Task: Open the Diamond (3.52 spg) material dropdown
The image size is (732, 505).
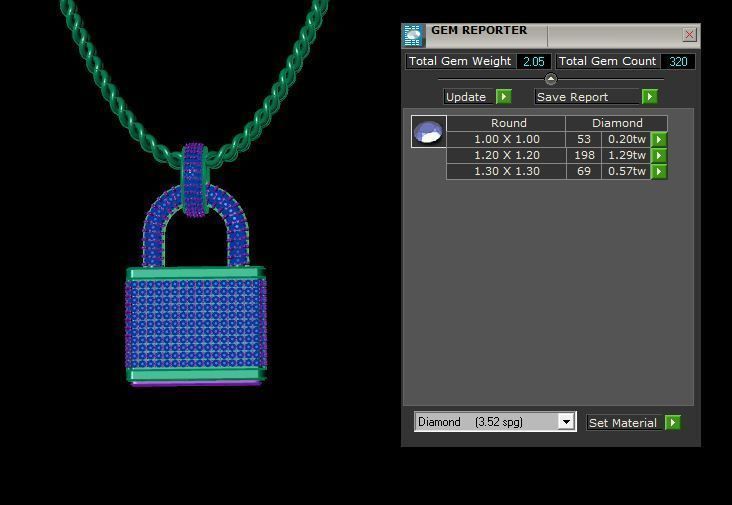Action: click(x=566, y=422)
